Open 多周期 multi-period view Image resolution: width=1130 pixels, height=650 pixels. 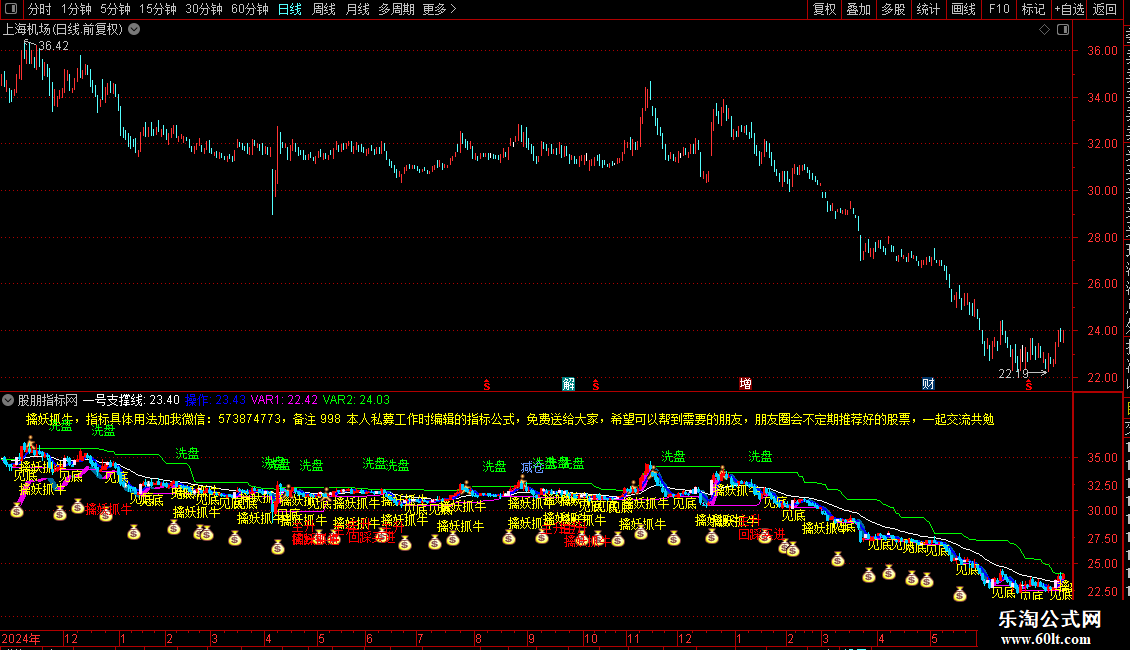(x=396, y=9)
